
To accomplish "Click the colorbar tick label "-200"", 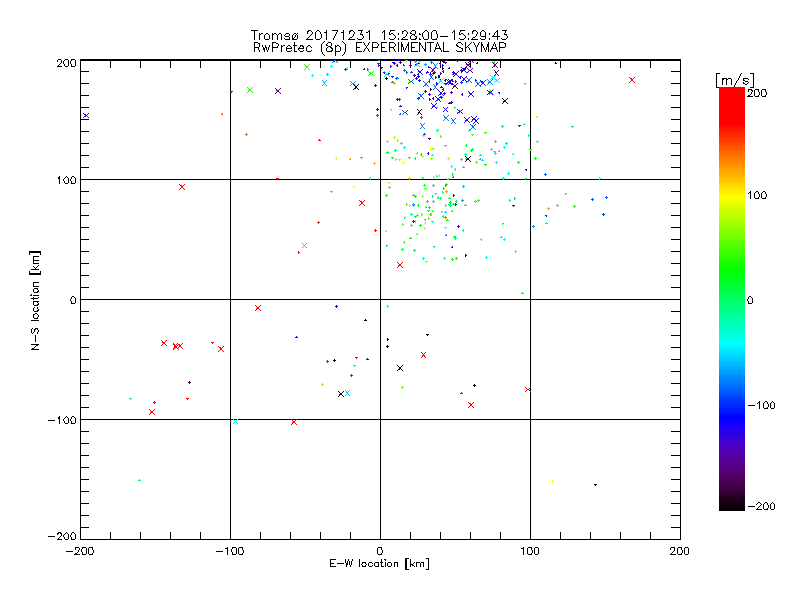I will coord(761,506).
